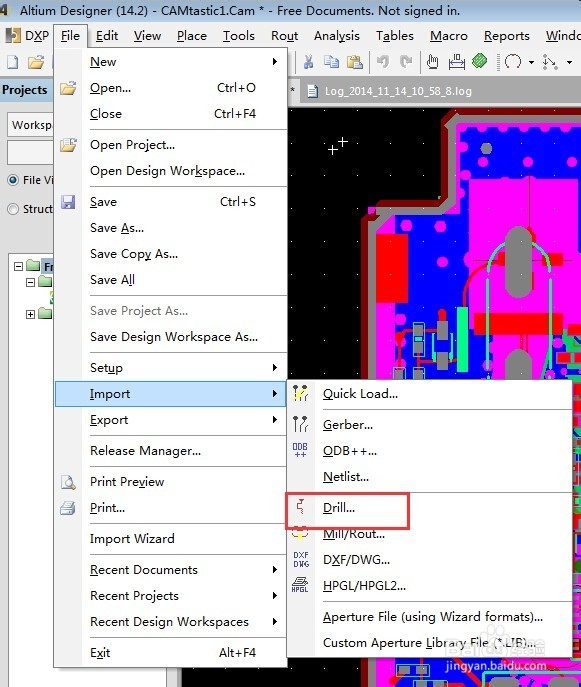This screenshot has height=687, width=581.
Task: Open dropdown arrow beside circle tool
Action: point(531,63)
